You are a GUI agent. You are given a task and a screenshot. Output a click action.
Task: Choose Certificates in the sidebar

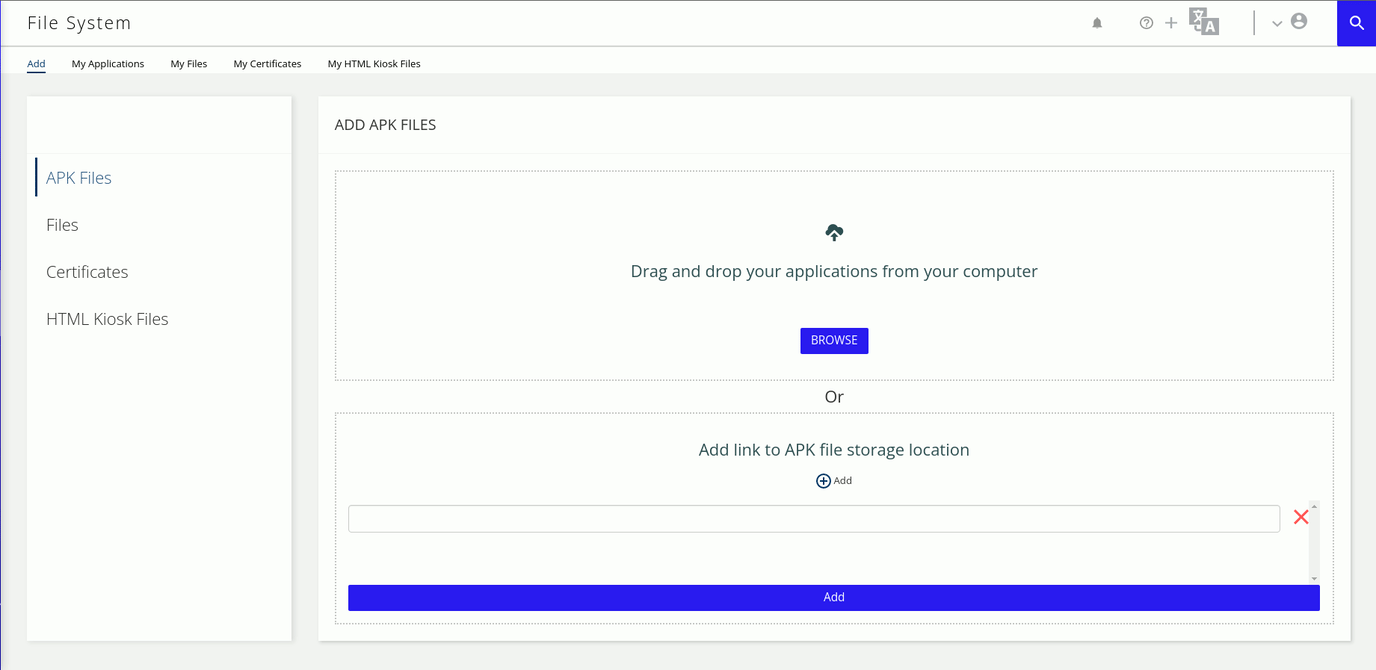coord(87,272)
